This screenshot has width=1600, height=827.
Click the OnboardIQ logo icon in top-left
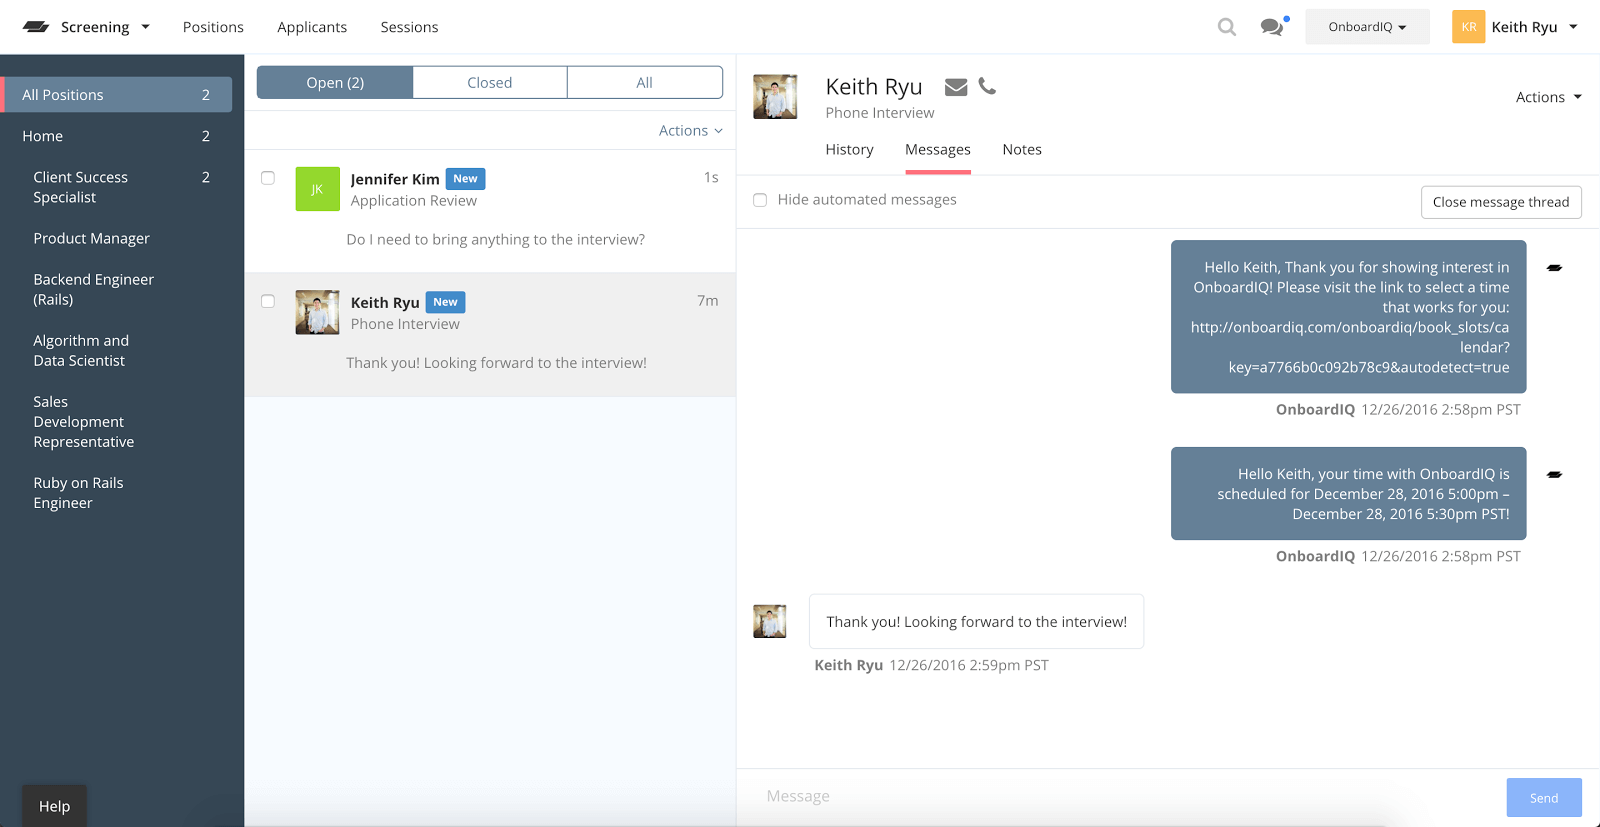[x=36, y=27]
